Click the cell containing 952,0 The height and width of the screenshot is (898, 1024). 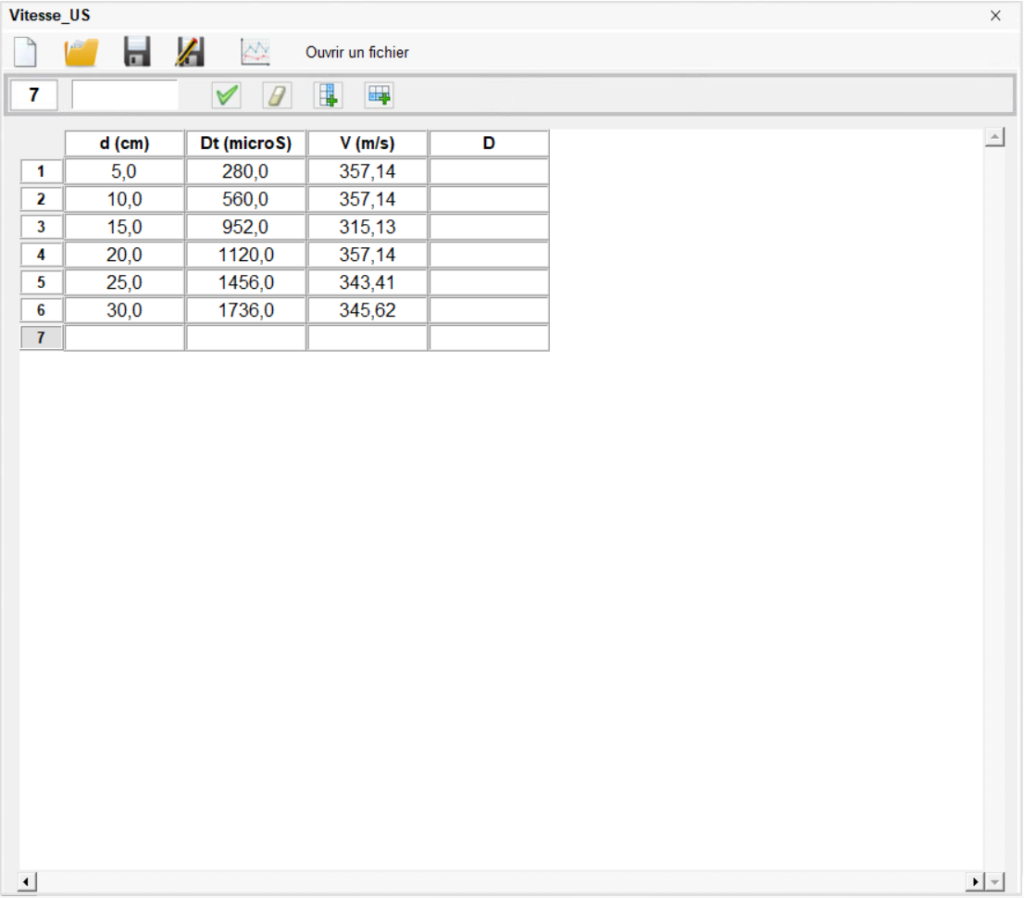click(x=245, y=227)
